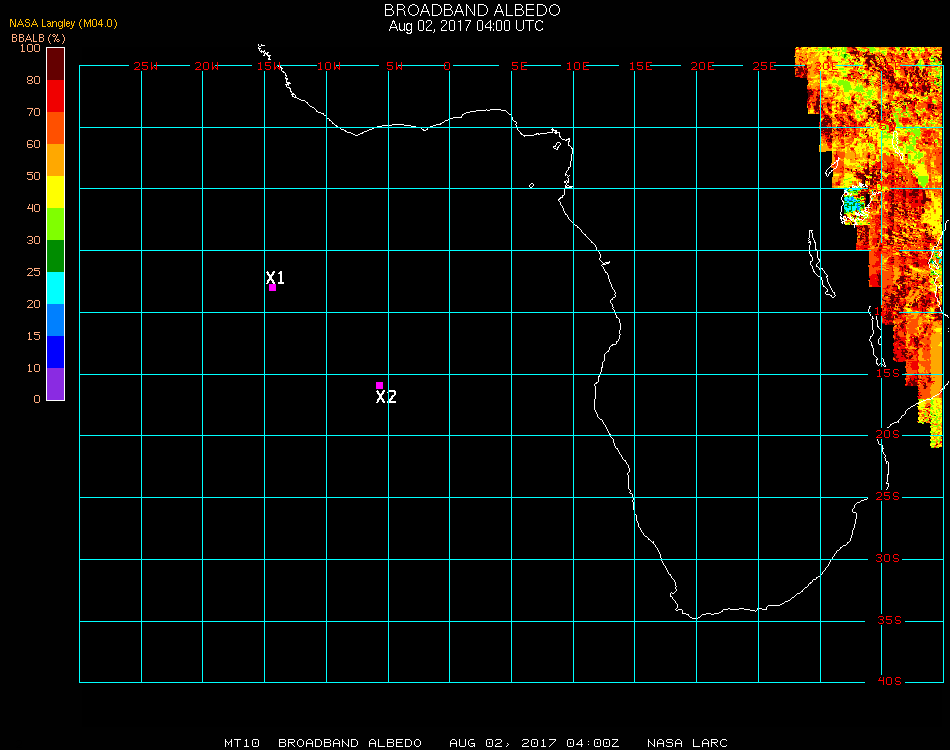
Task: Click the dark green 25-30 legend swatch
Action: 56,256
